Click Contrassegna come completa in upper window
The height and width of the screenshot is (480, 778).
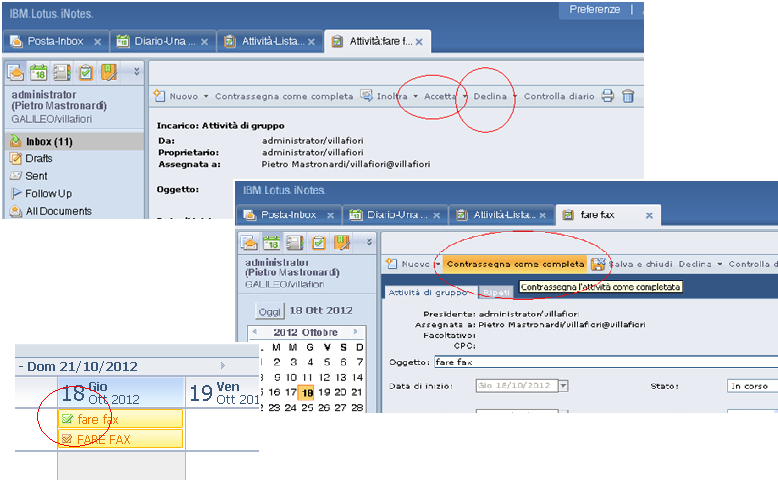pyautogui.click(x=284, y=96)
